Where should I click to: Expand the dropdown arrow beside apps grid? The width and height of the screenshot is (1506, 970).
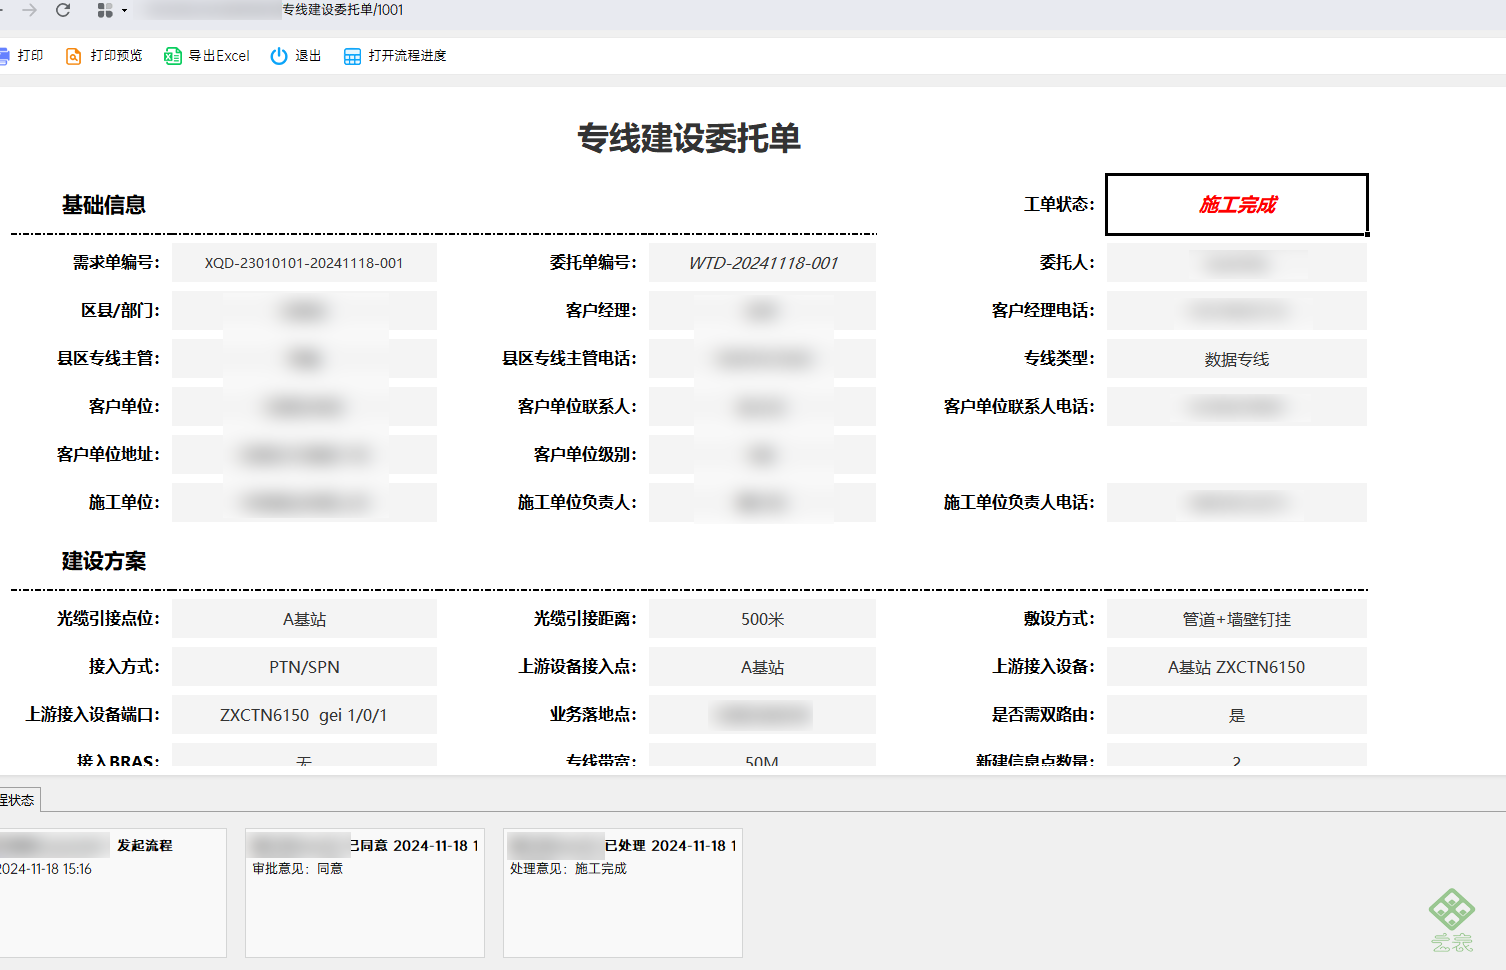(124, 10)
